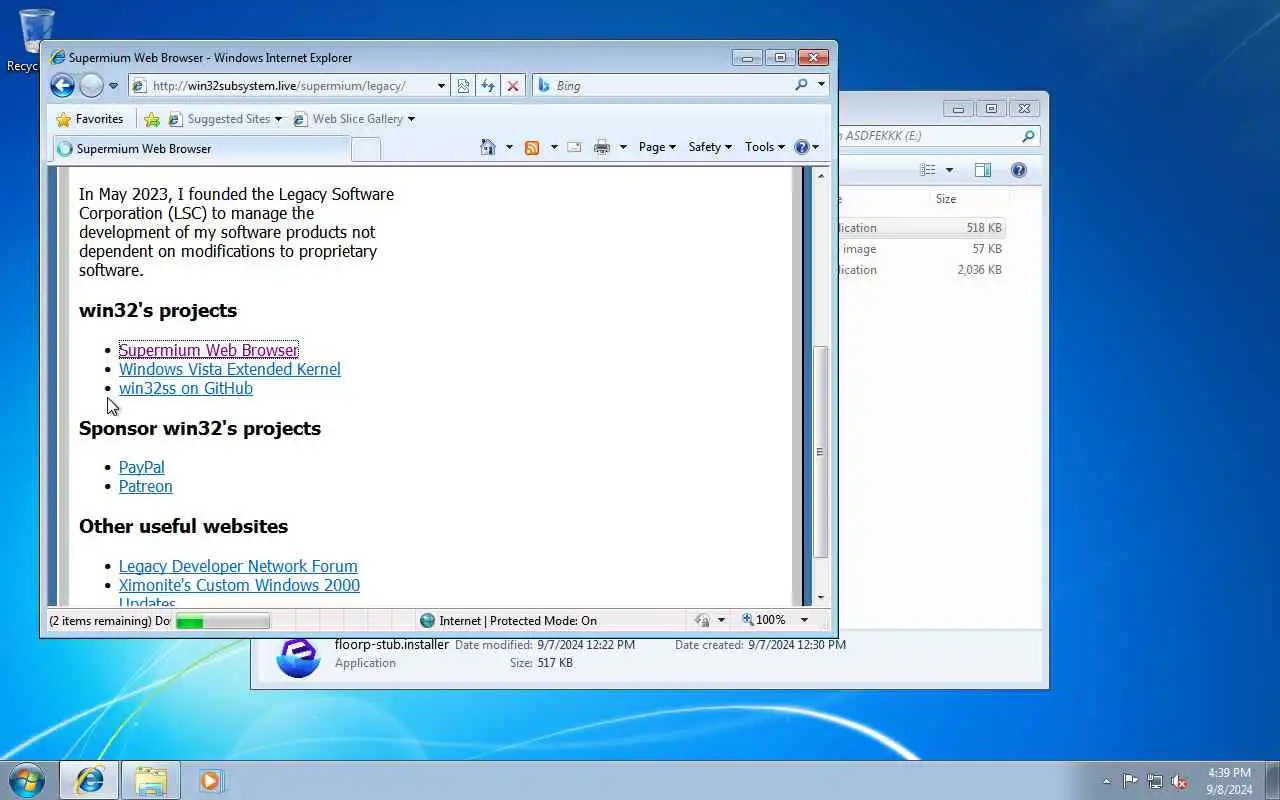Expand the Home button dropdown arrow
The width and height of the screenshot is (1280, 800).
(x=509, y=147)
